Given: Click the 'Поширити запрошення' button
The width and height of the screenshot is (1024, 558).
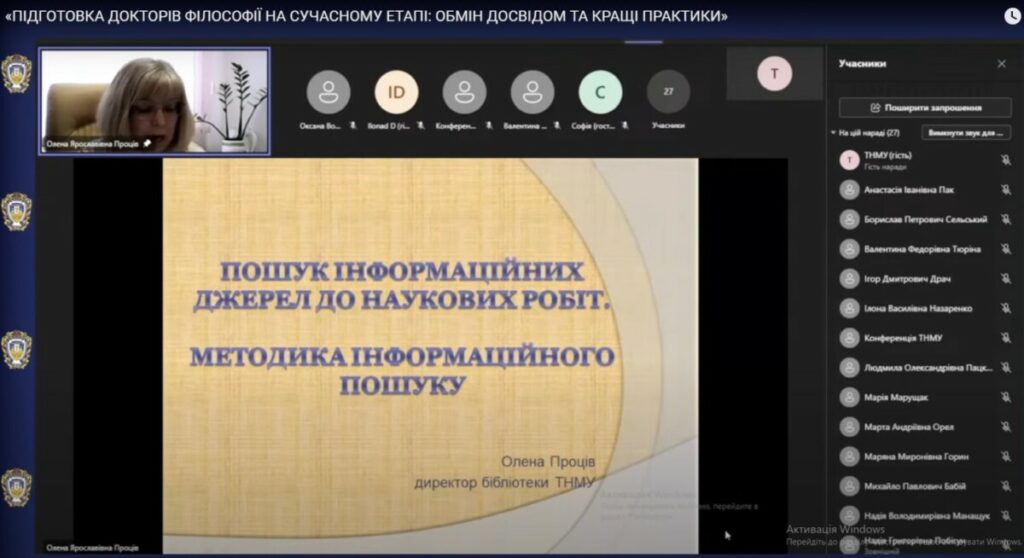Looking at the screenshot, I should [925, 107].
